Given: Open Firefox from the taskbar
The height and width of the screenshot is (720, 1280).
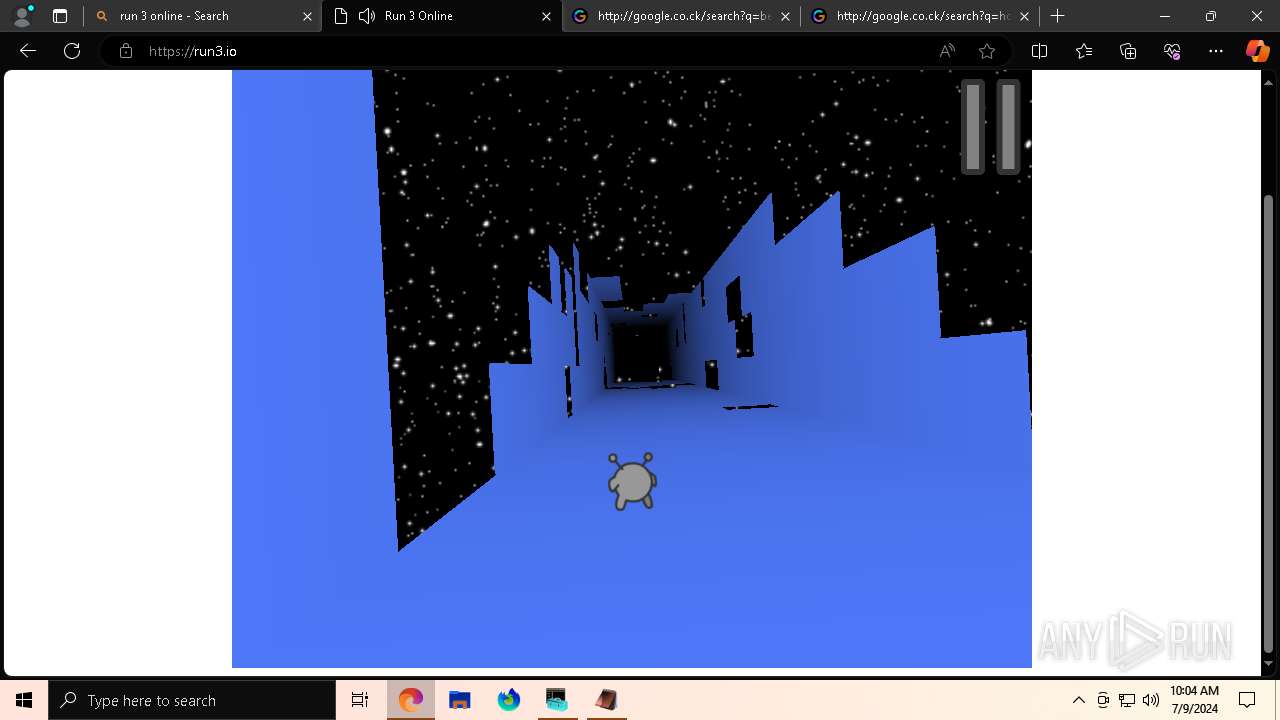Looking at the screenshot, I should click(x=509, y=700).
